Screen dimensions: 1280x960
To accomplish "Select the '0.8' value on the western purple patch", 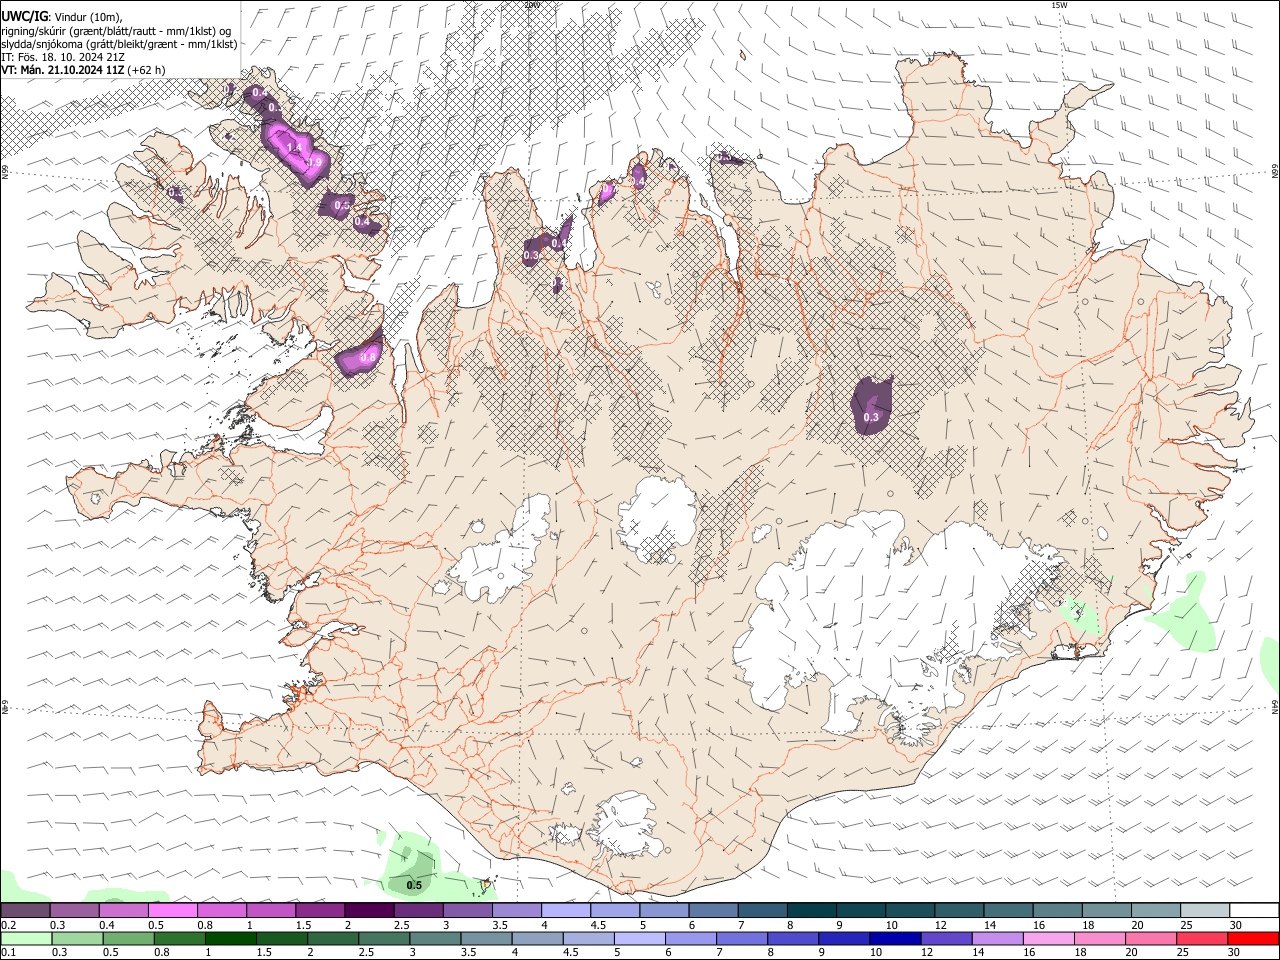I will [x=368, y=357].
